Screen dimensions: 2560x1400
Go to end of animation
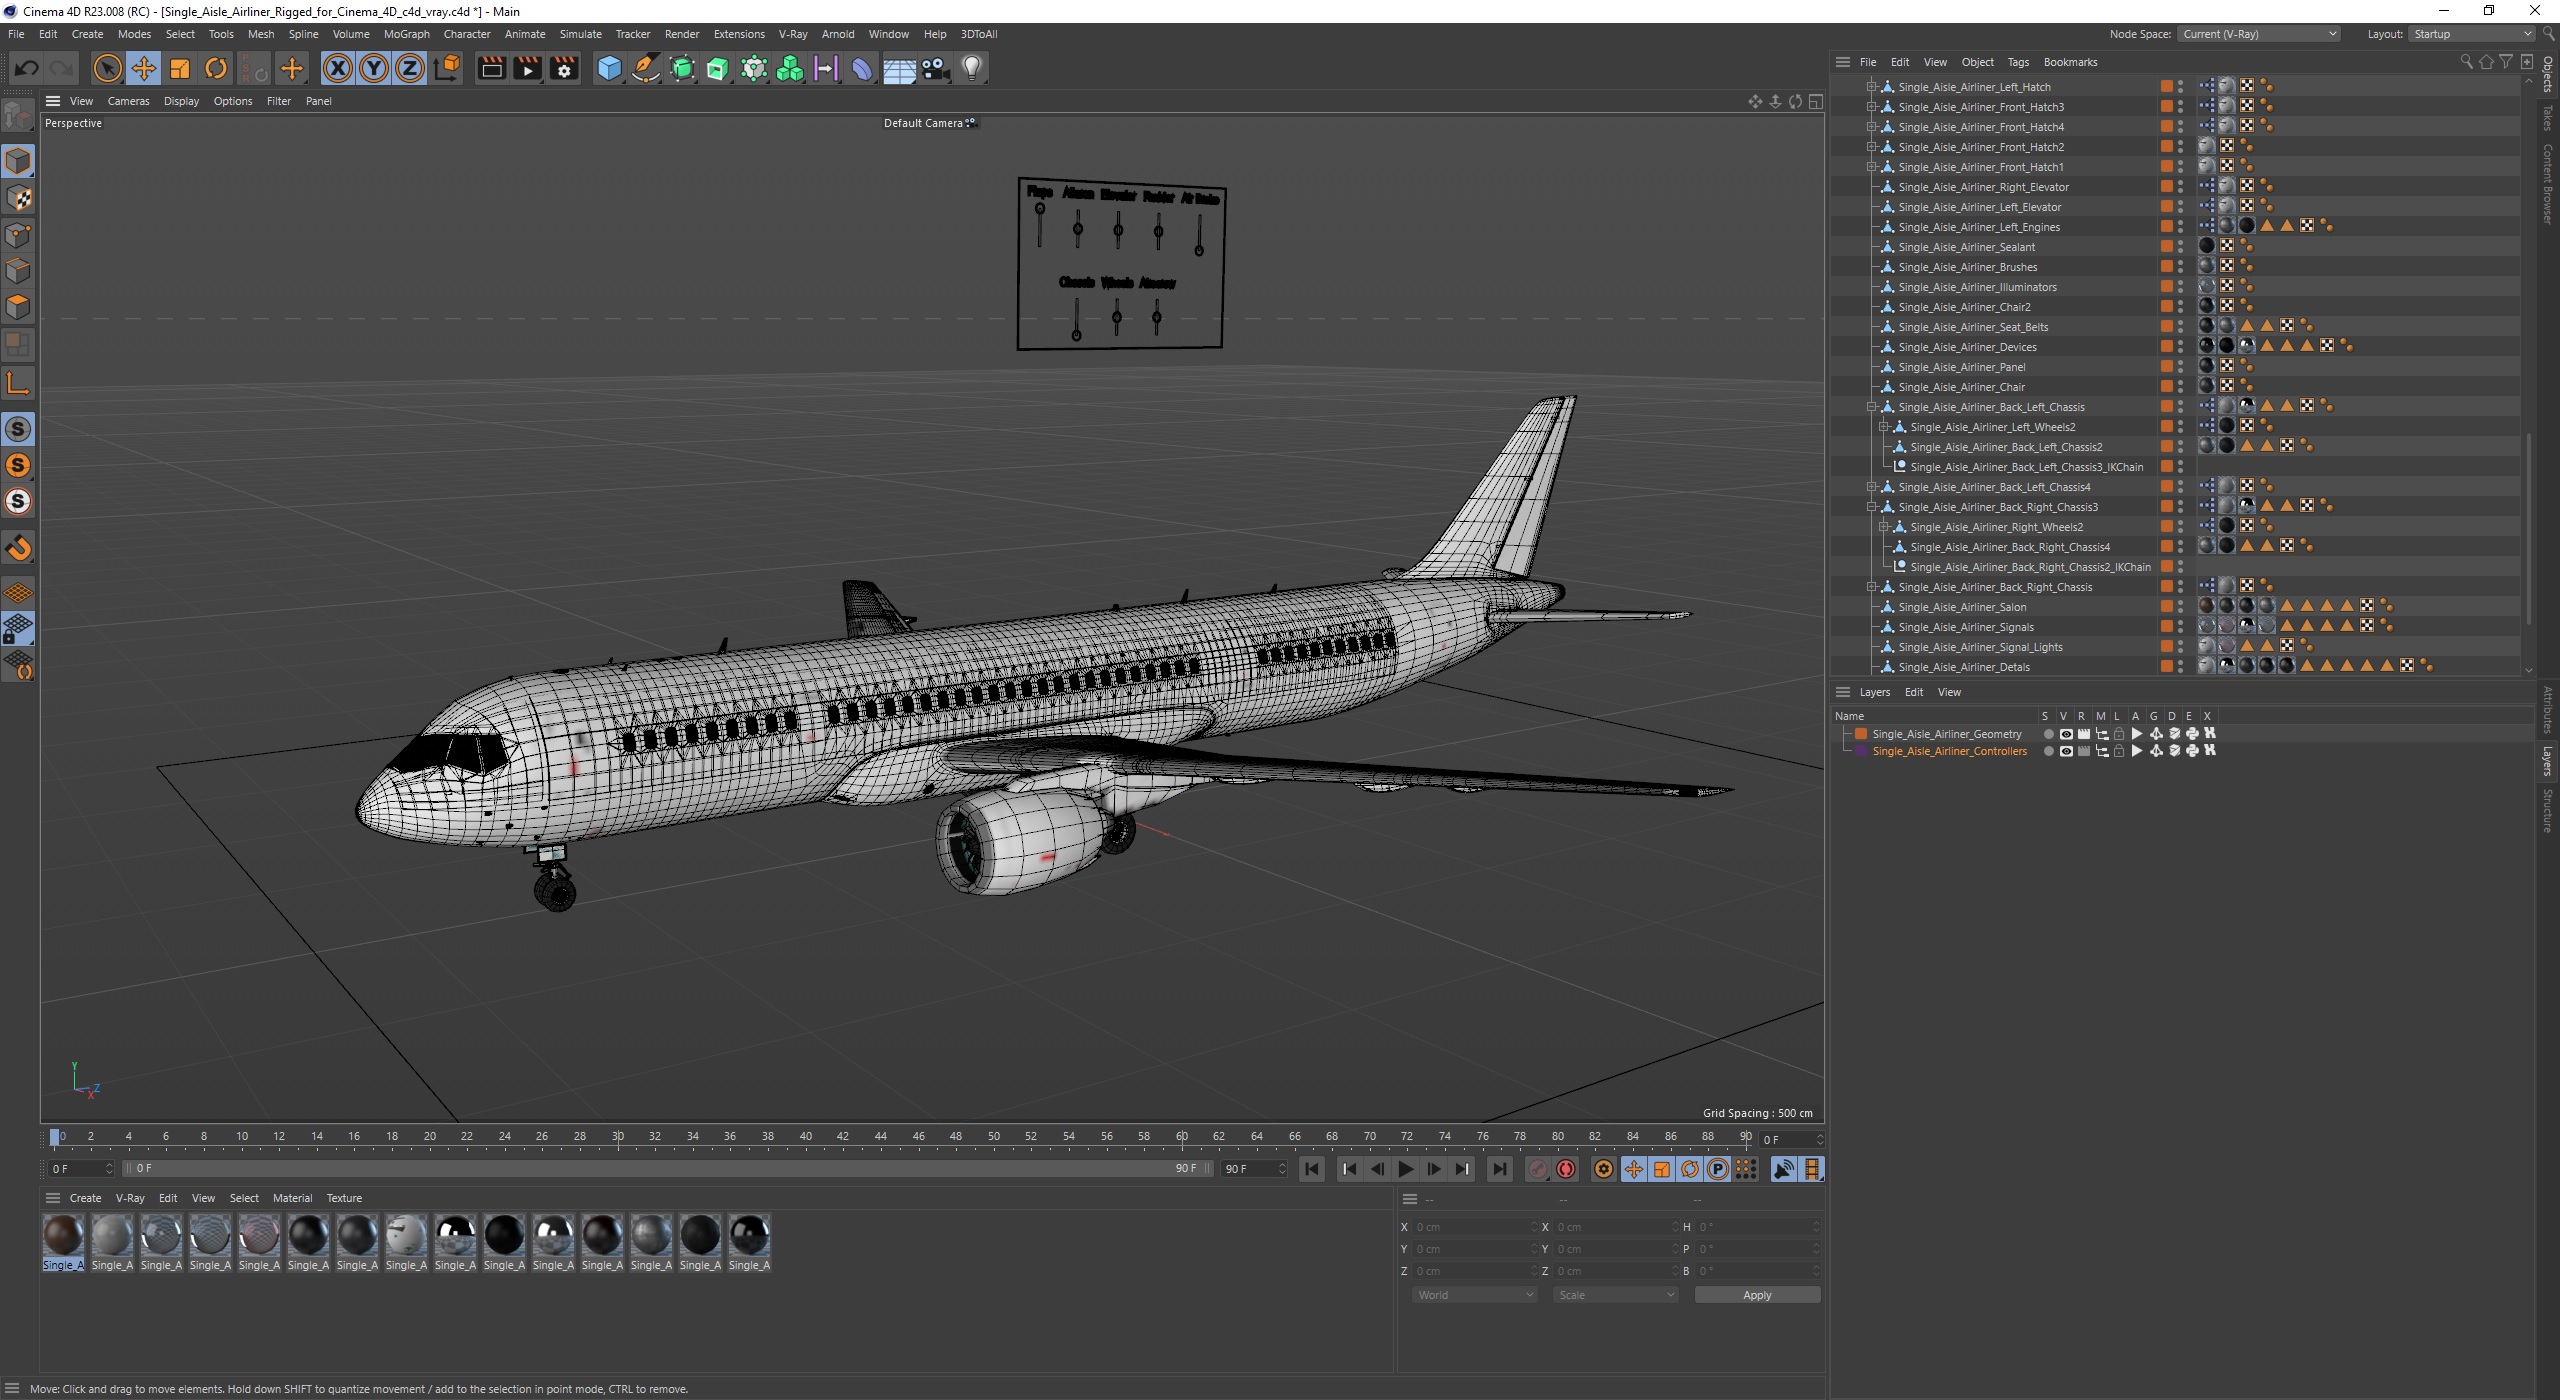click(x=1499, y=1169)
